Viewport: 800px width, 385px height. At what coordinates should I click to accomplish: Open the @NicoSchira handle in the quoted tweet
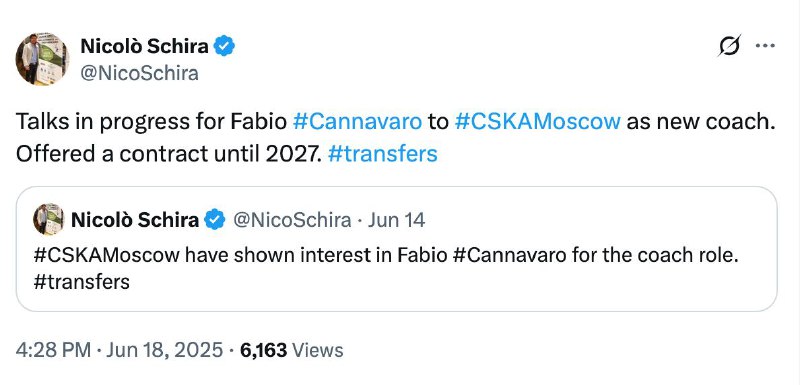(292, 220)
